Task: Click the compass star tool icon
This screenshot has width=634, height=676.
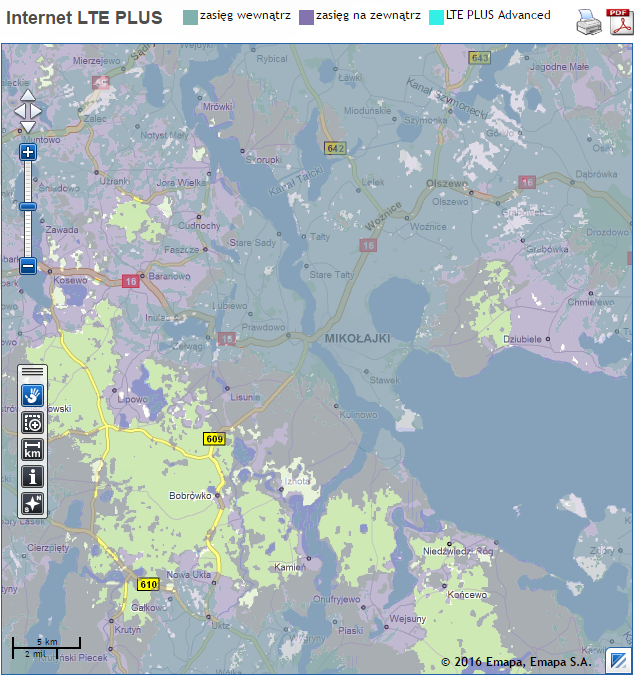Action: click(x=33, y=504)
